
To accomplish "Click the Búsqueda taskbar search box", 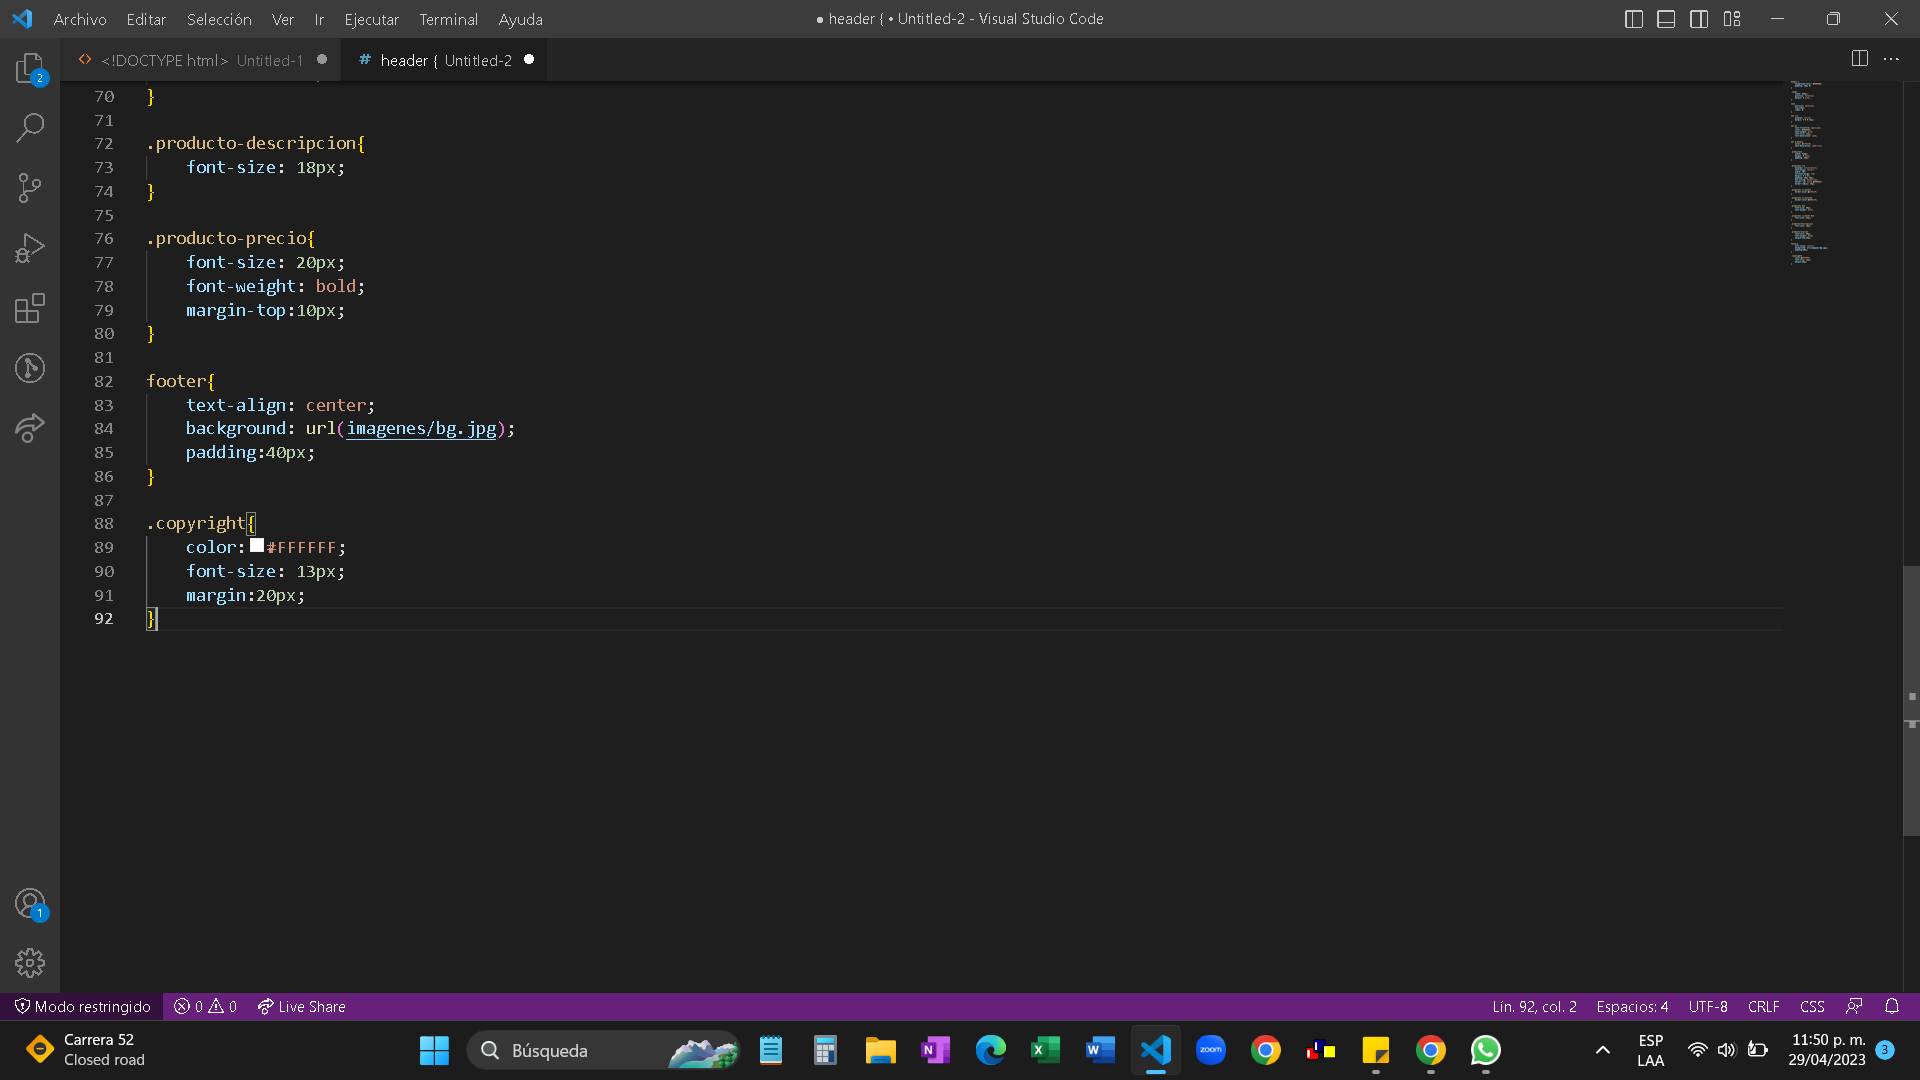I will [x=604, y=1050].
